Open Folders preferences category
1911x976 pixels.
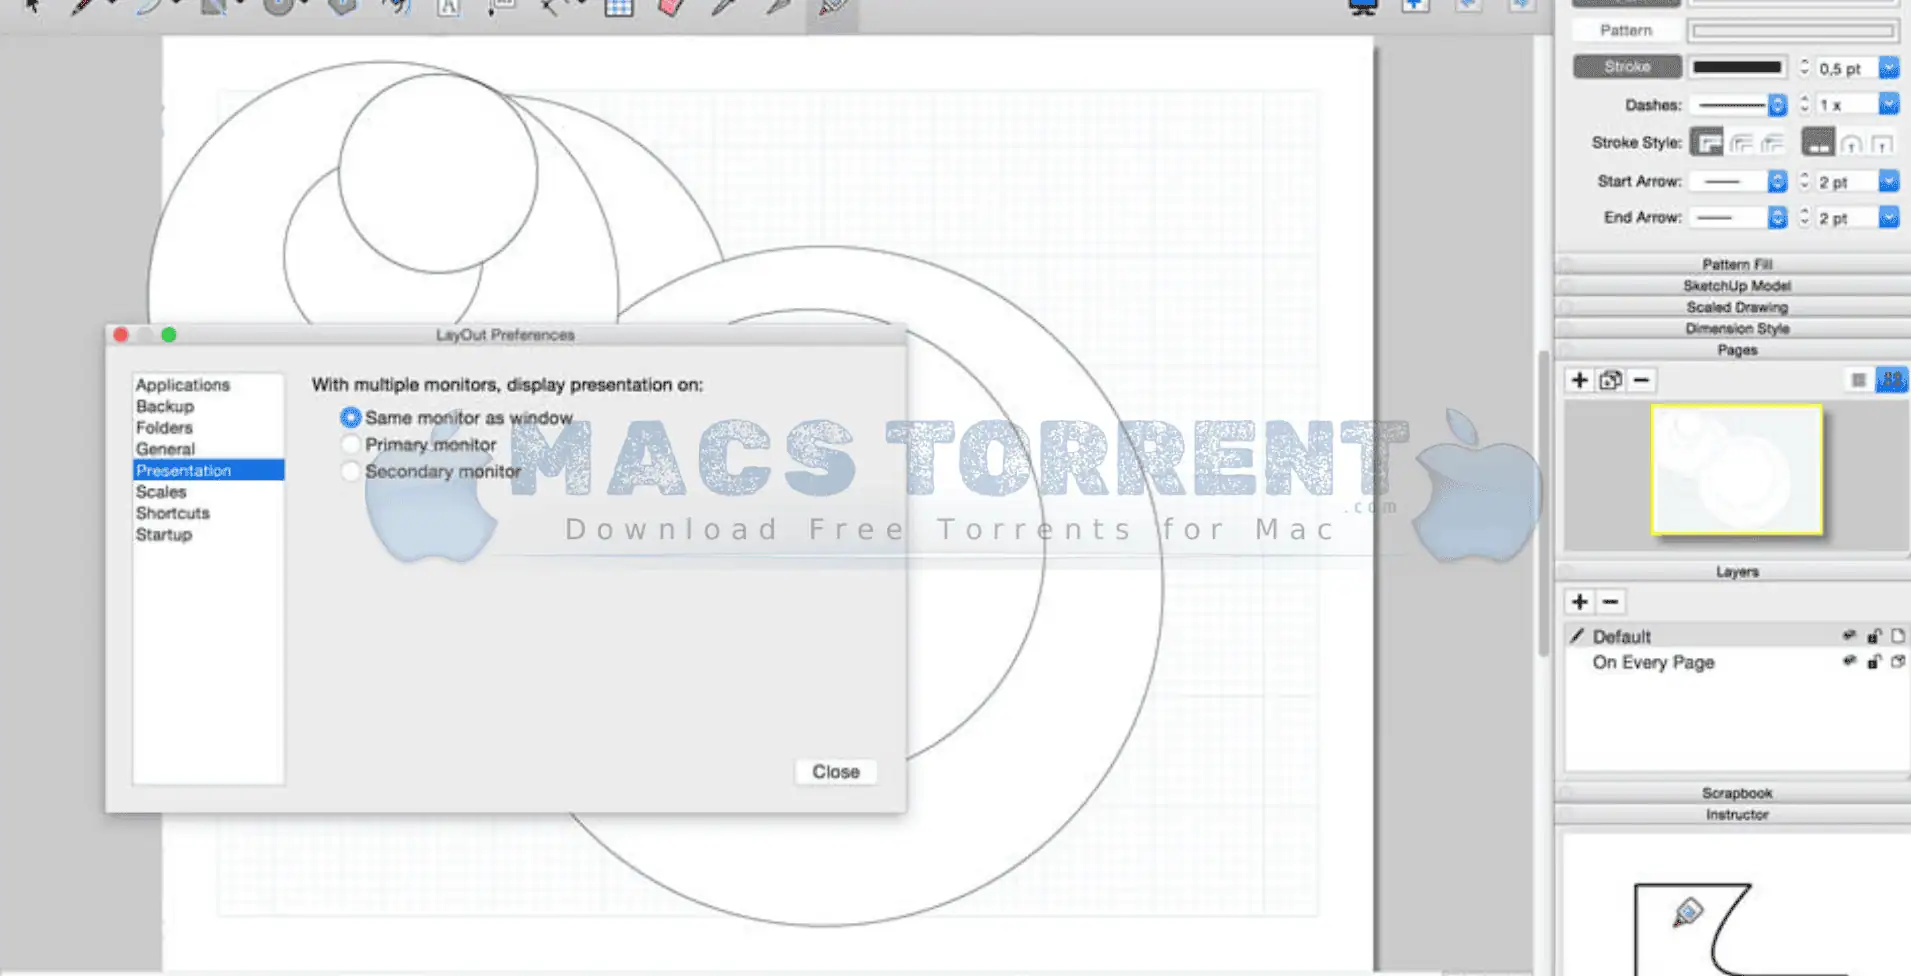(164, 428)
